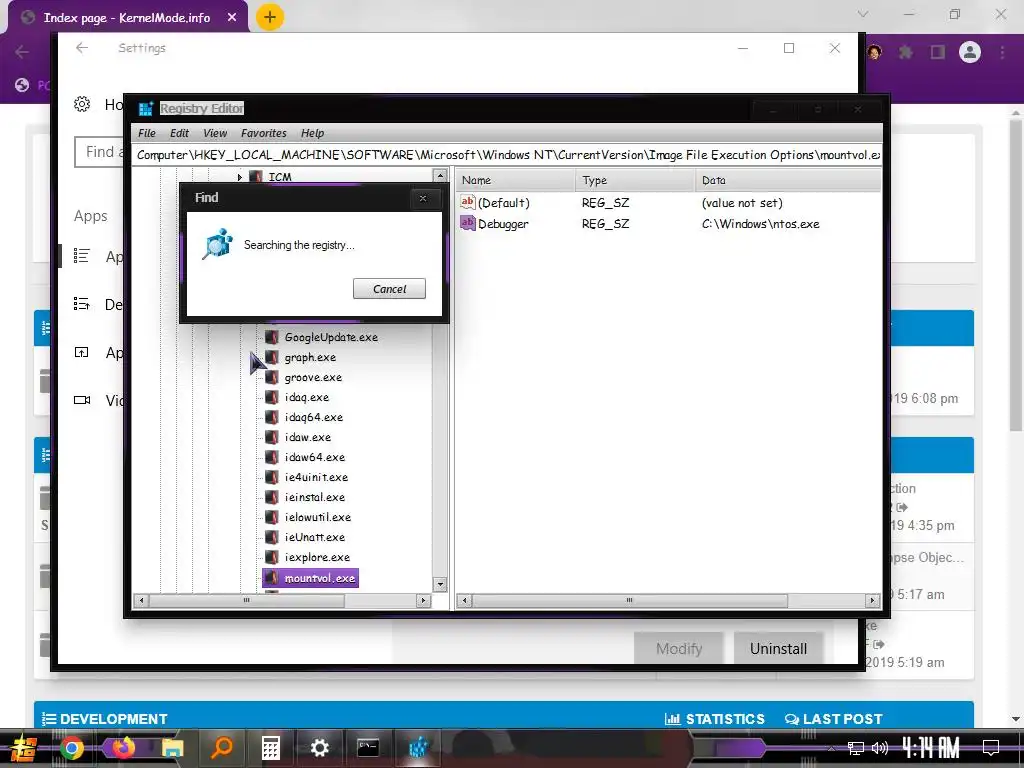This screenshot has height=768, width=1024.
Task: Sort values by the Type column
Action: (x=635, y=180)
